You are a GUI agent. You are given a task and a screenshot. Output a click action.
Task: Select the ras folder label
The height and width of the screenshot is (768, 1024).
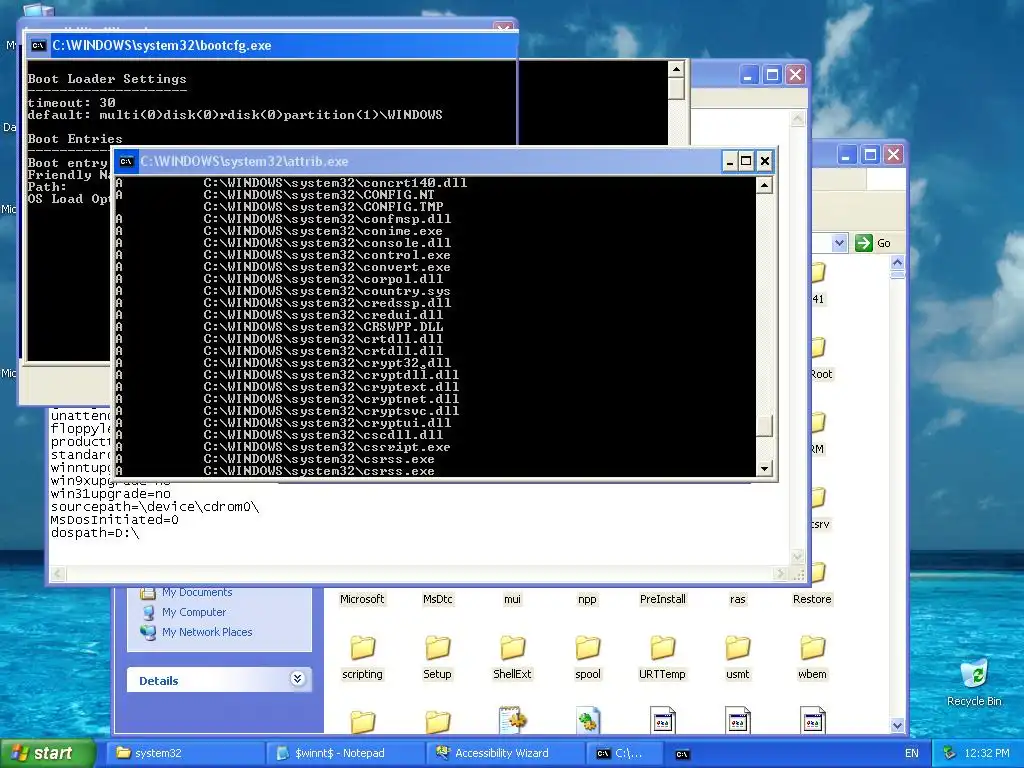(737, 600)
